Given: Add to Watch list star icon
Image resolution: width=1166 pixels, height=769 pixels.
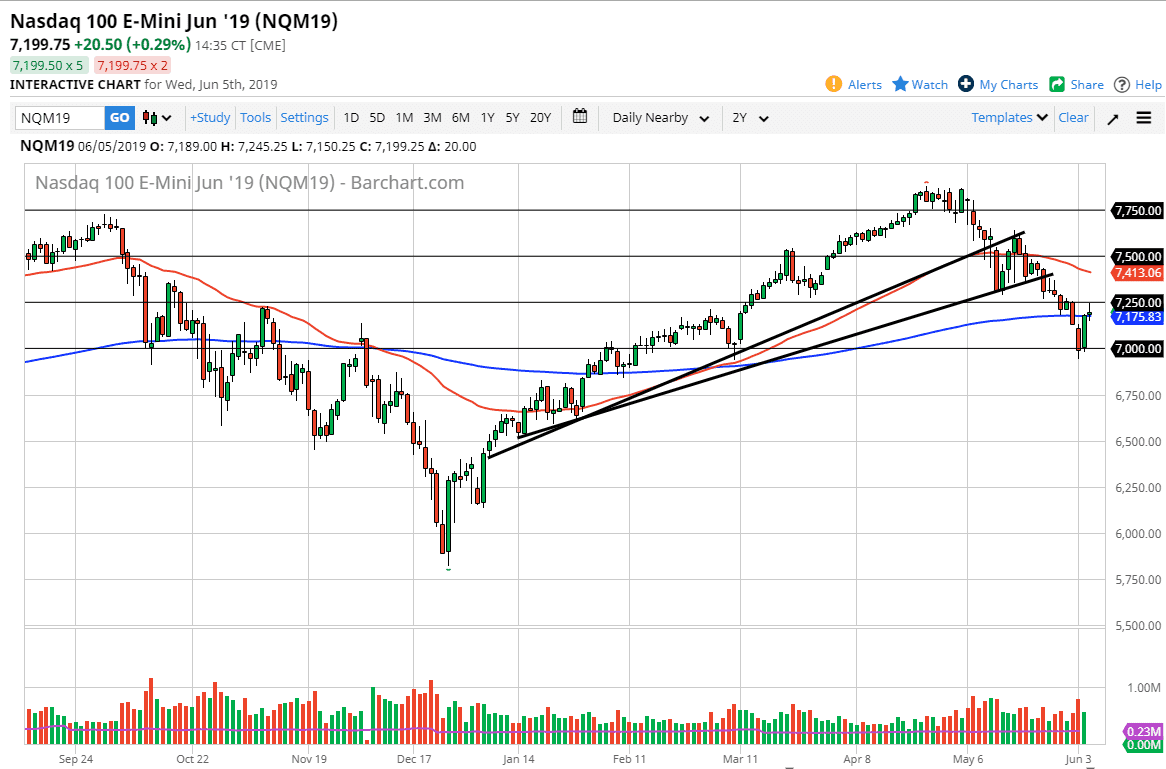Looking at the screenshot, I should pyautogui.click(x=900, y=84).
